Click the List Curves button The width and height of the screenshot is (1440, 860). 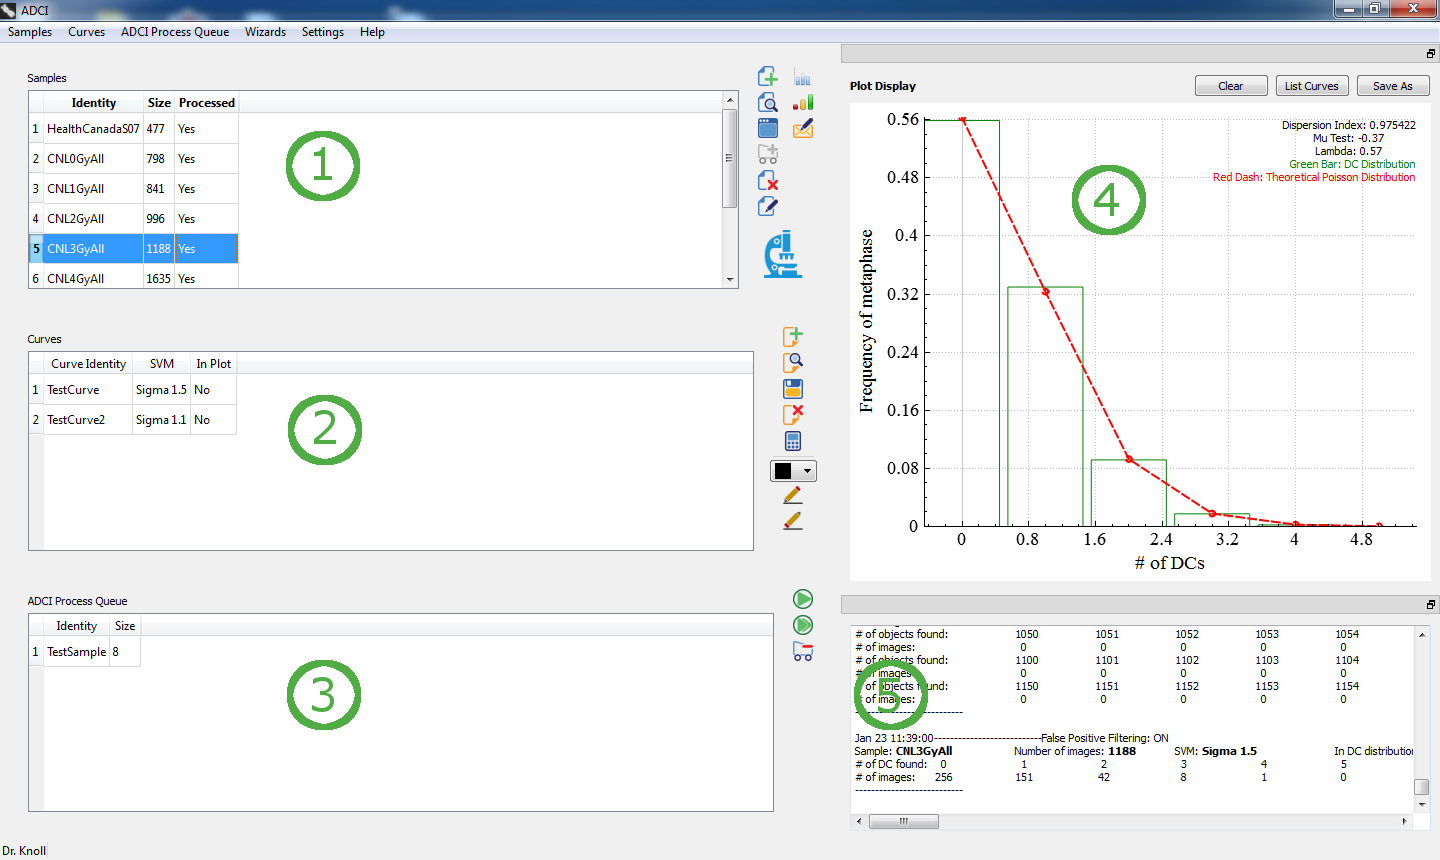tap(1311, 86)
